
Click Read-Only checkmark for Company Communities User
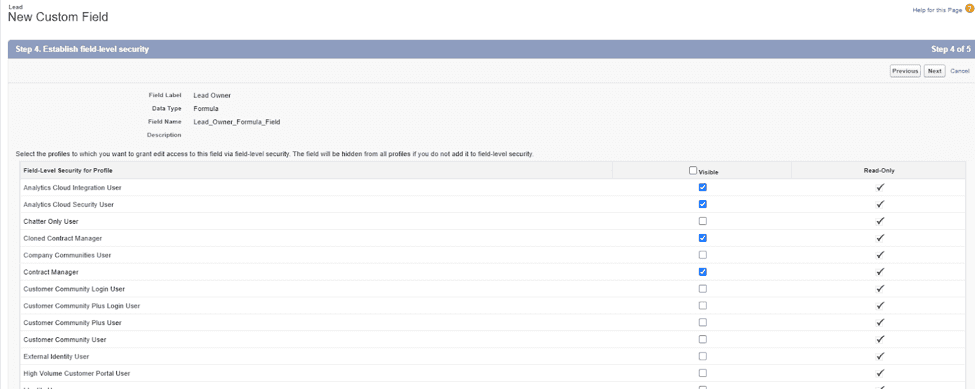(880, 255)
